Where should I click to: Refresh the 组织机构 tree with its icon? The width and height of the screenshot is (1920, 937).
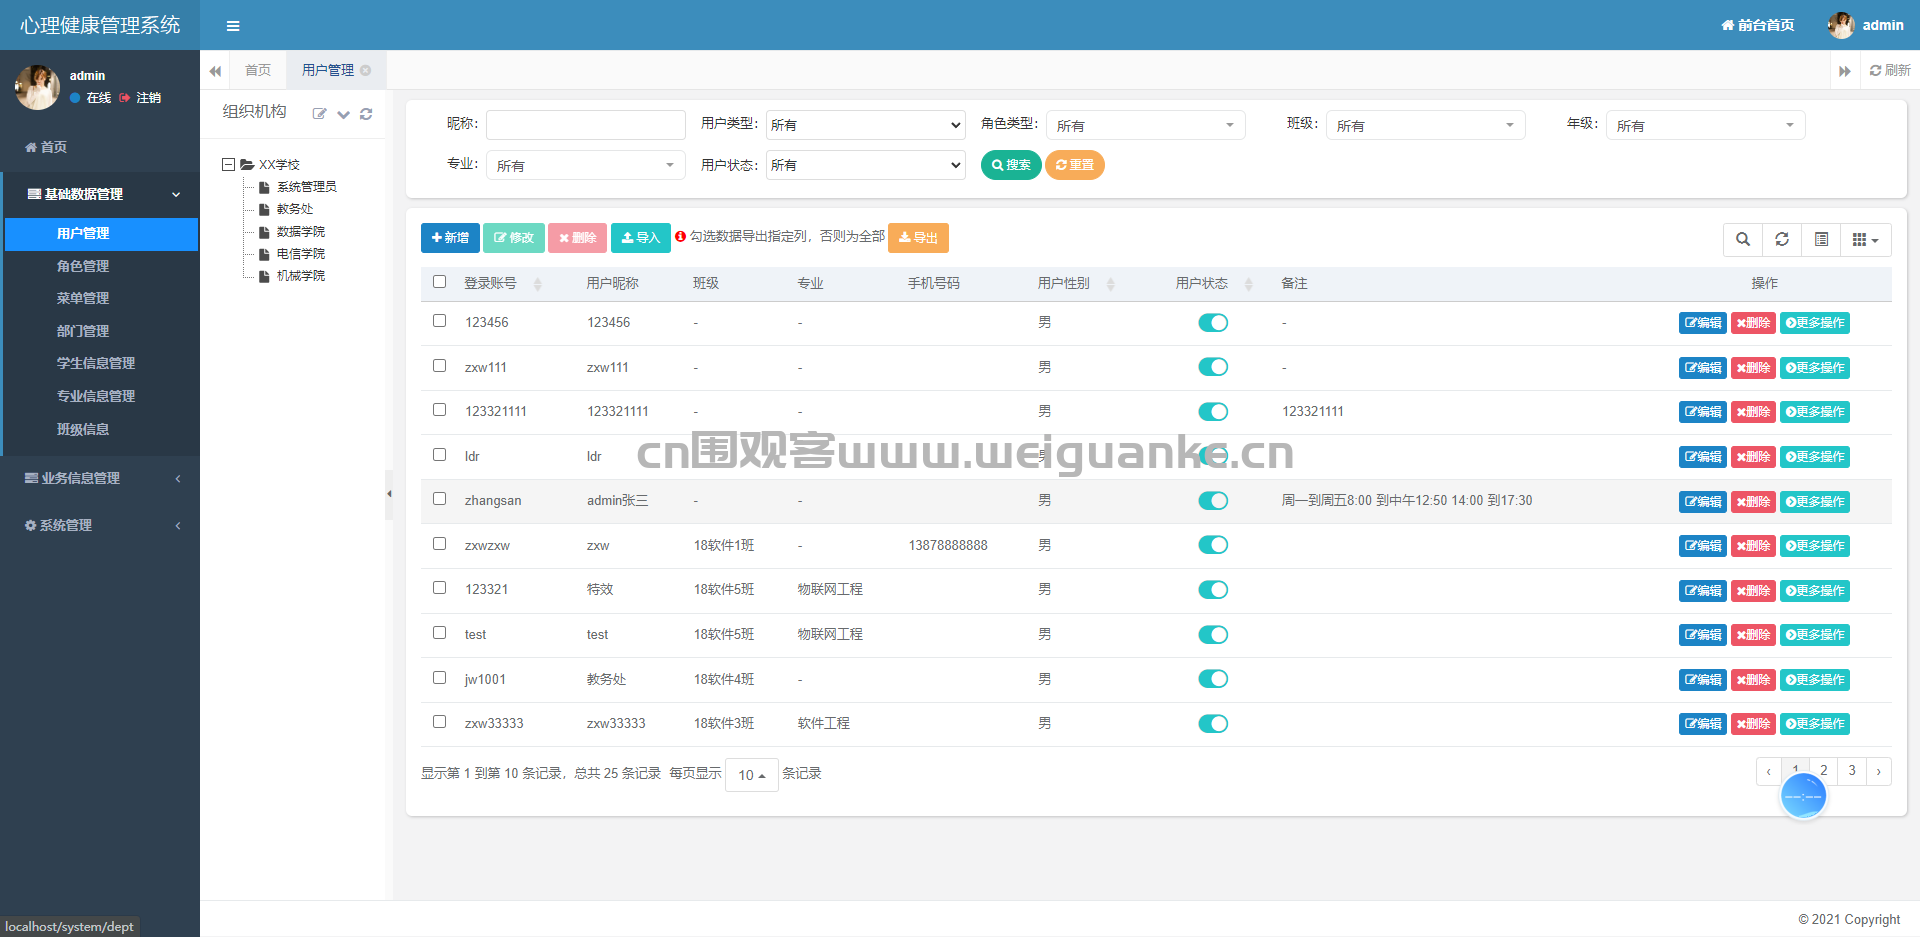click(x=366, y=114)
